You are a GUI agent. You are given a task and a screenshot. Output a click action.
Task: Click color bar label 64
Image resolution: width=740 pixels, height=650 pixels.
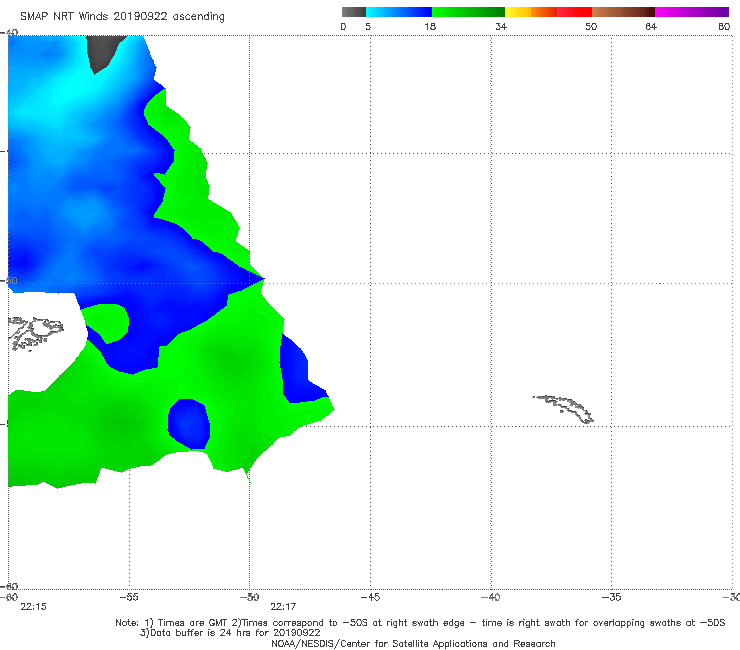tap(651, 26)
